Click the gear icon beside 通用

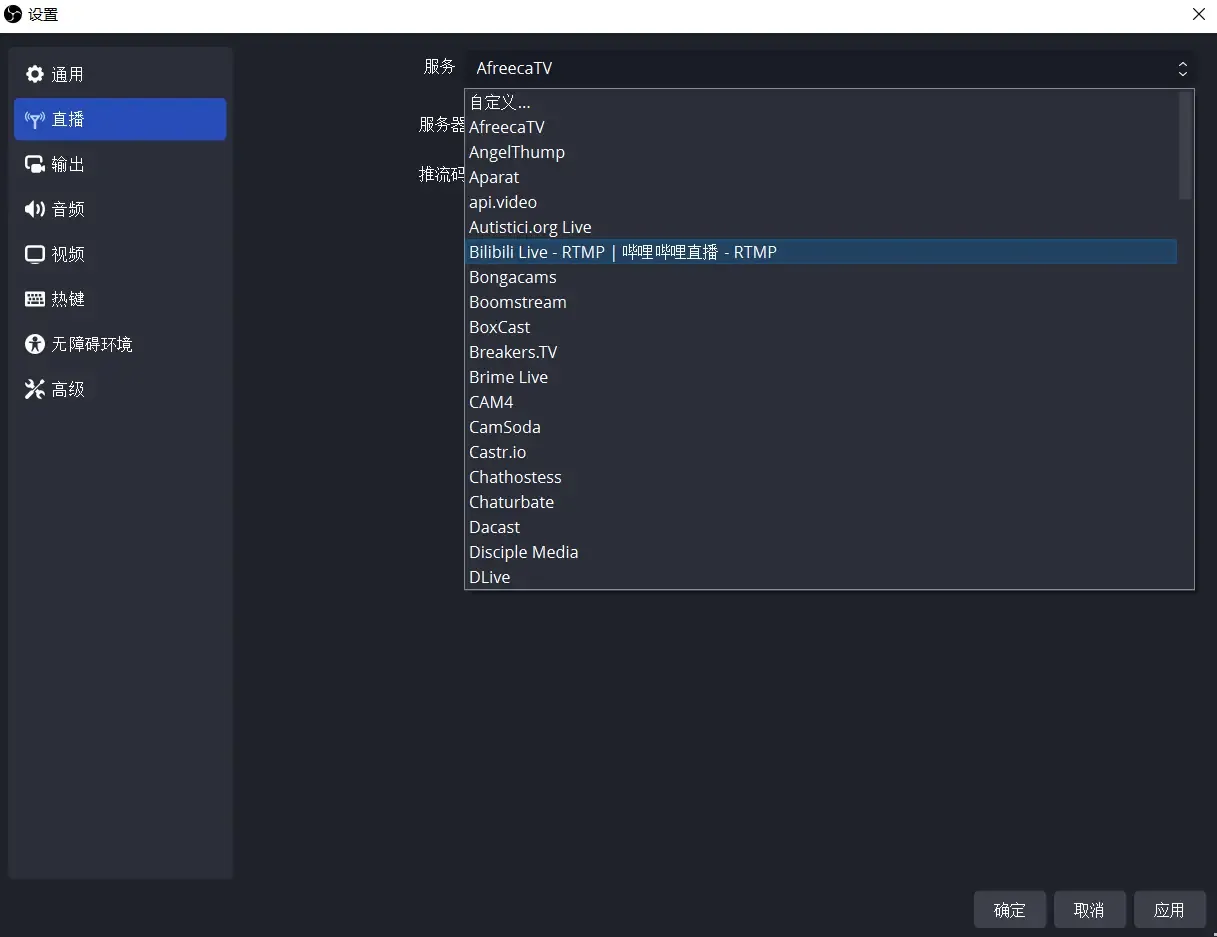point(35,74)
